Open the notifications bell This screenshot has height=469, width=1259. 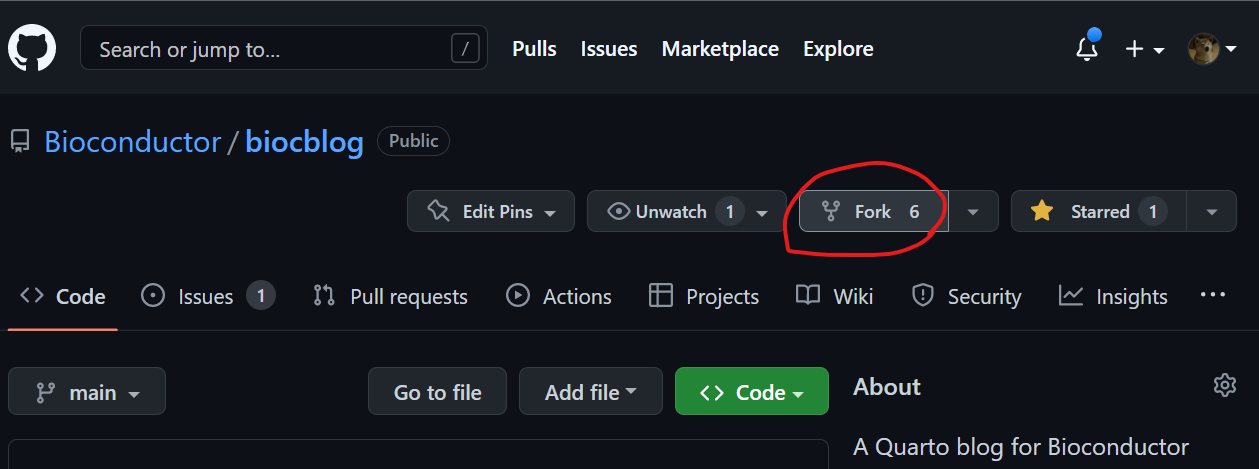coord(1087,49)
